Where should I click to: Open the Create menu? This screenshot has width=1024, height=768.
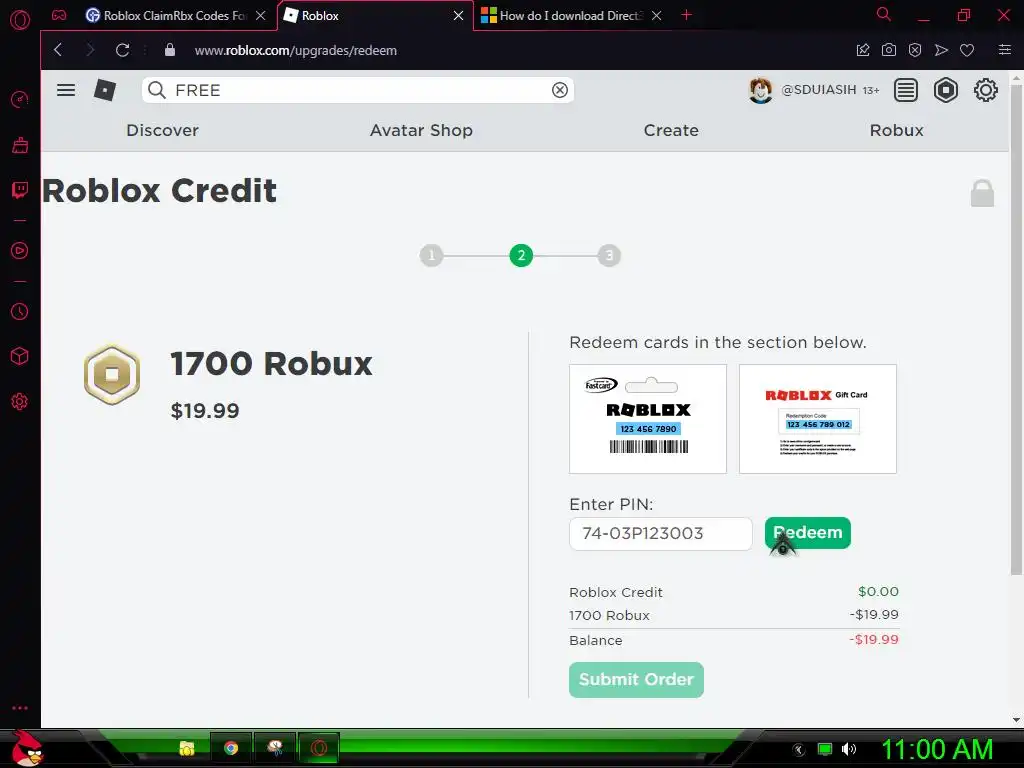click(x=671, y=130)
